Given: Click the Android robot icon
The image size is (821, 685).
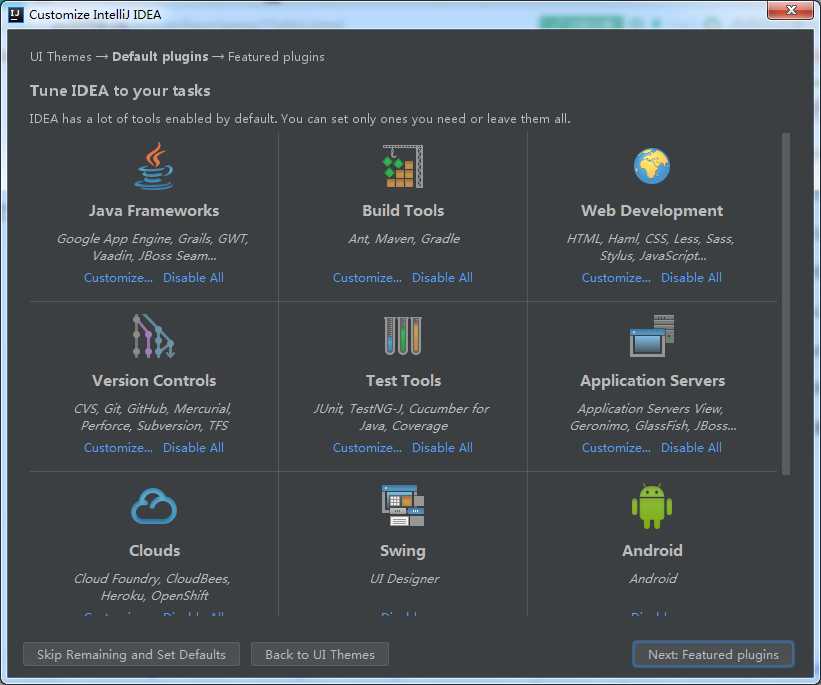Looking at the screenshot, I should point(652,506).
